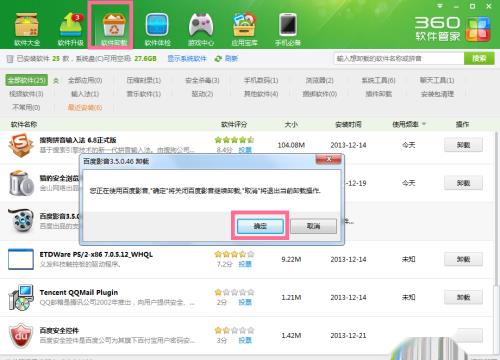Select the 全部软件(25) category
The width and height of the screenshot is (500, 360).
click(27, 80)
